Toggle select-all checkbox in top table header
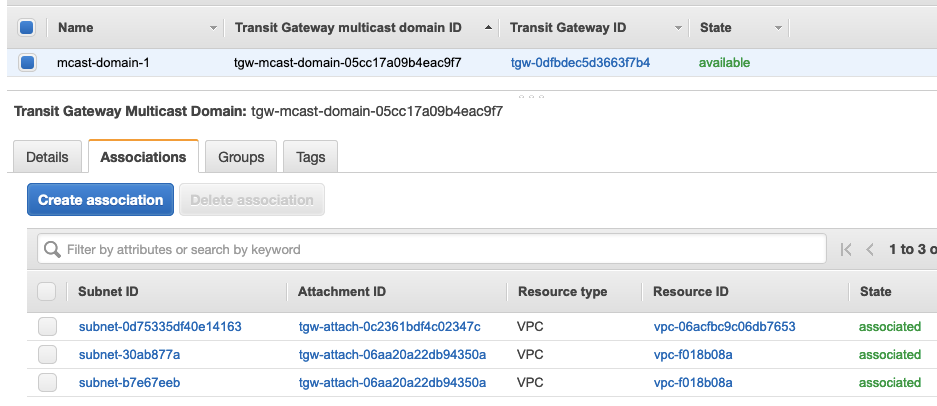937x406 pixels. [x=27, y=28]
